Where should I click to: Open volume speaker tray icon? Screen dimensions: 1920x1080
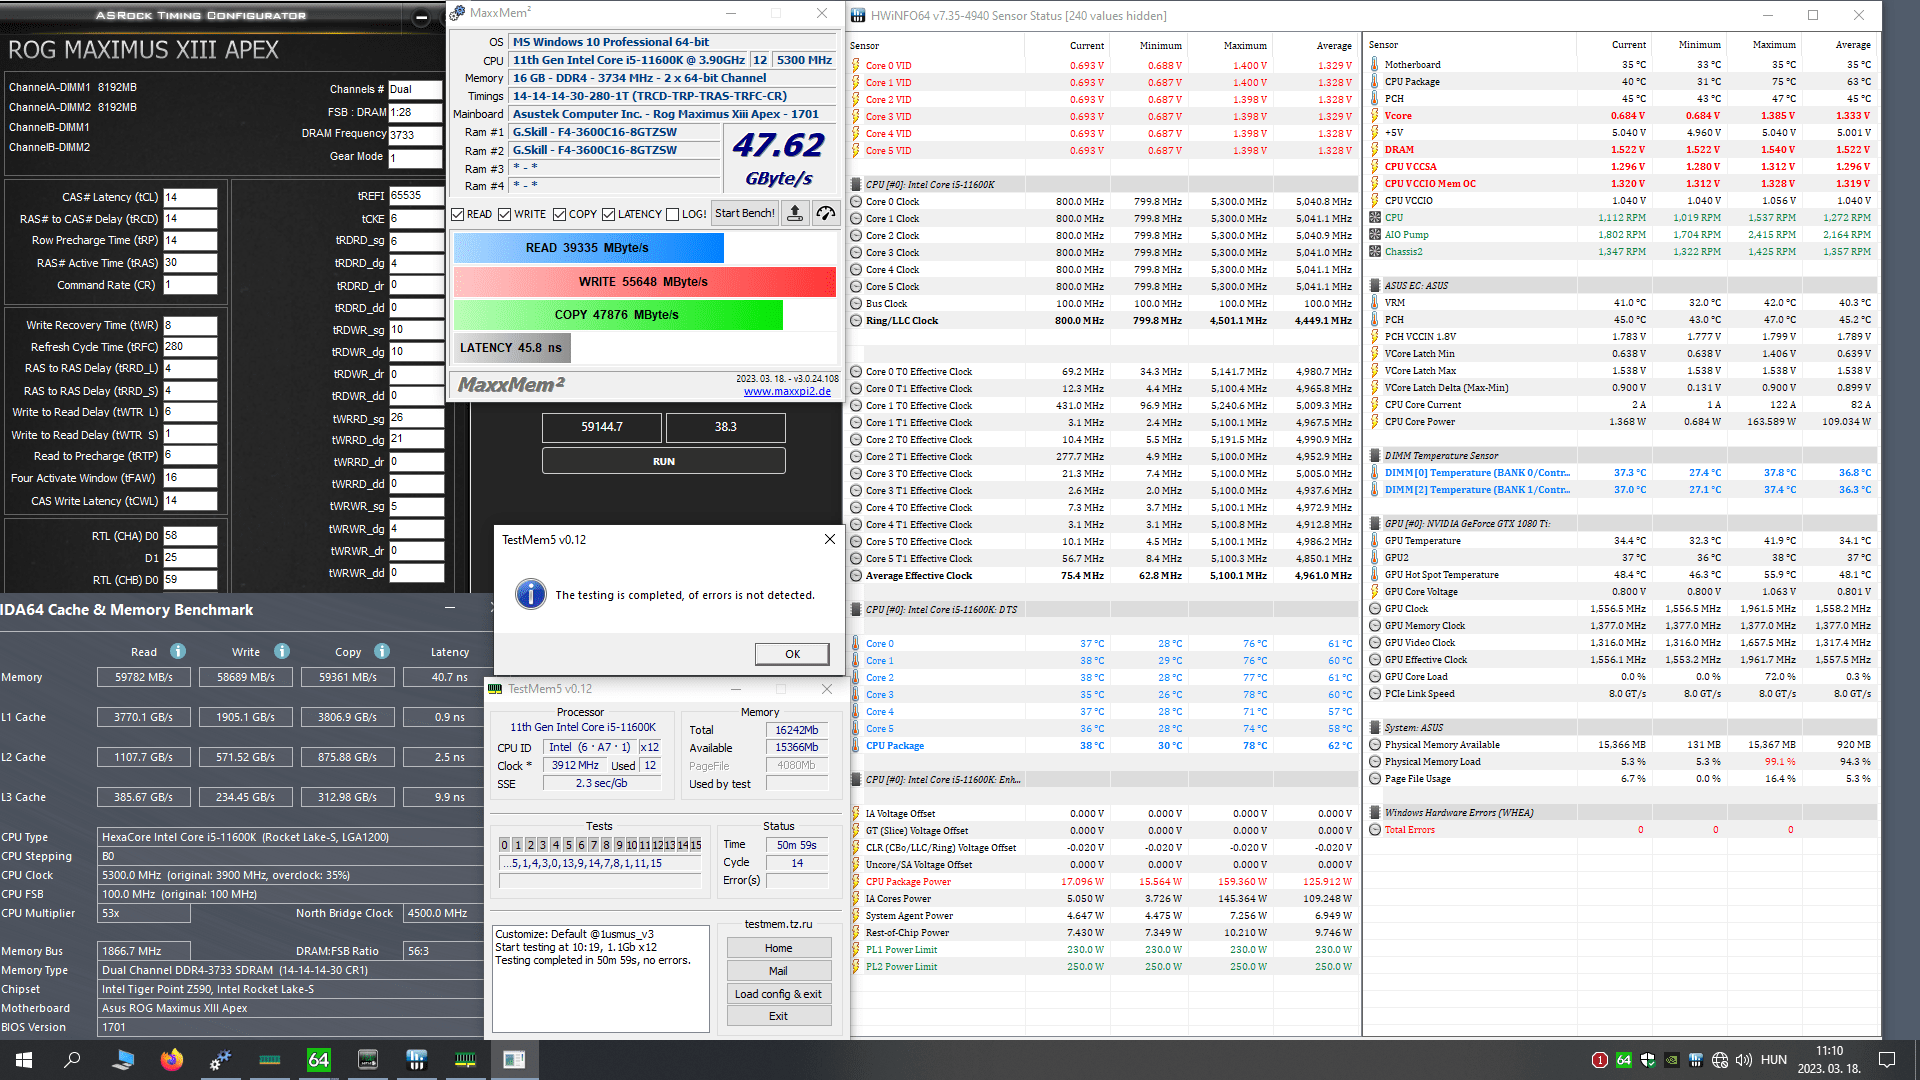1744,1060
